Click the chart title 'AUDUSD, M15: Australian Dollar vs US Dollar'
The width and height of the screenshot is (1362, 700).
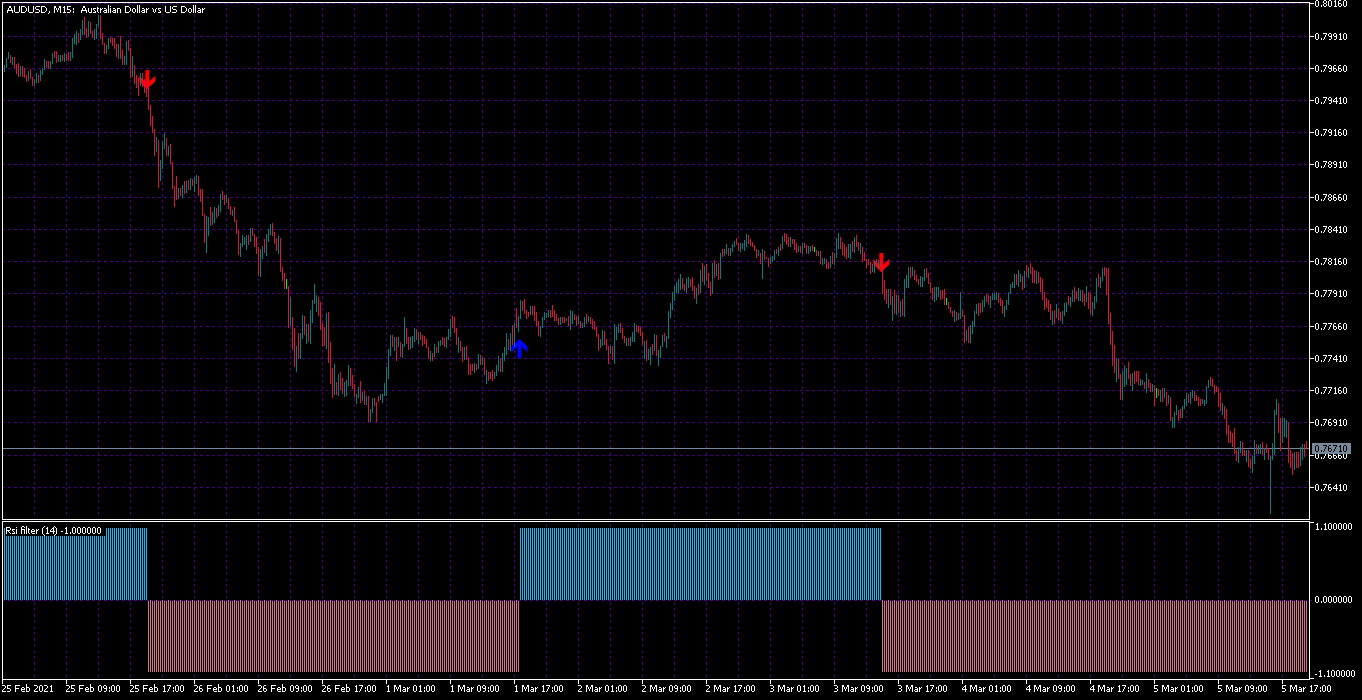tap(105, 9)
